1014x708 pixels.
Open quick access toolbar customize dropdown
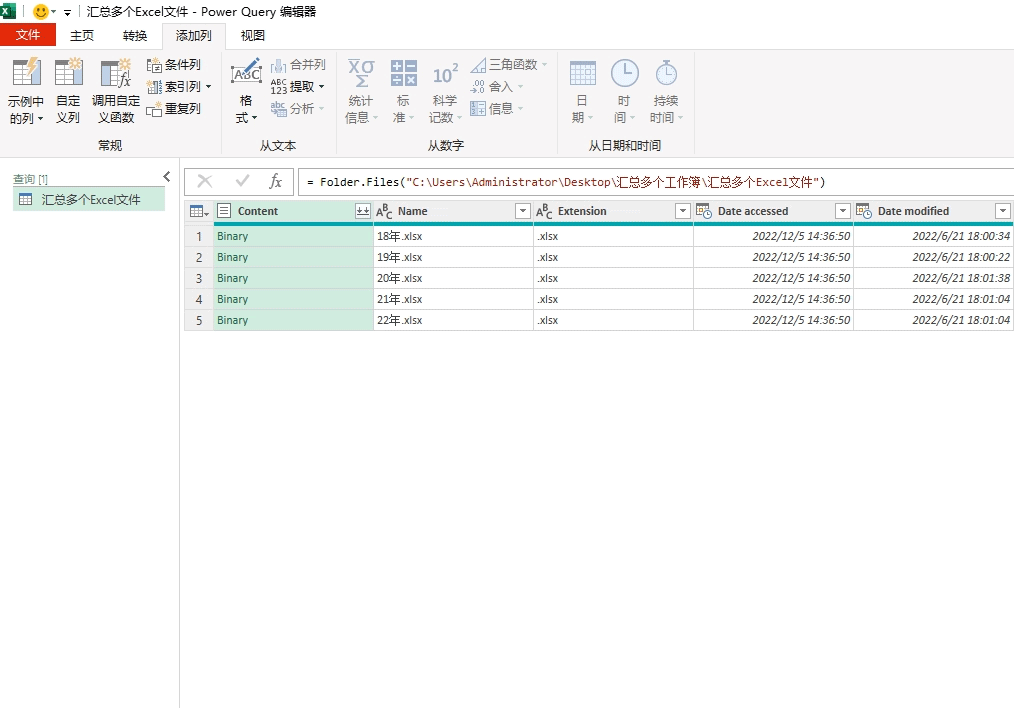tap(67, 12)
